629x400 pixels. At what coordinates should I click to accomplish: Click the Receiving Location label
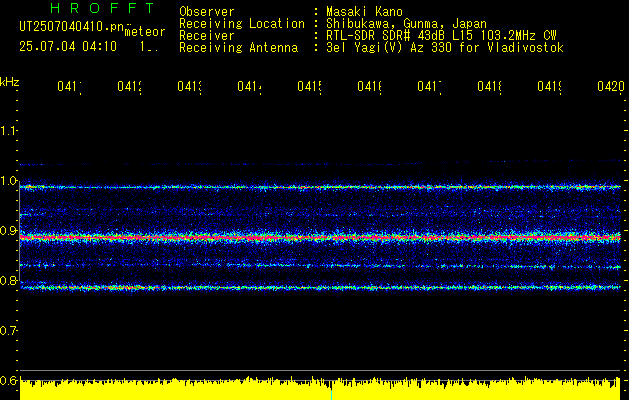click(242, 24)
